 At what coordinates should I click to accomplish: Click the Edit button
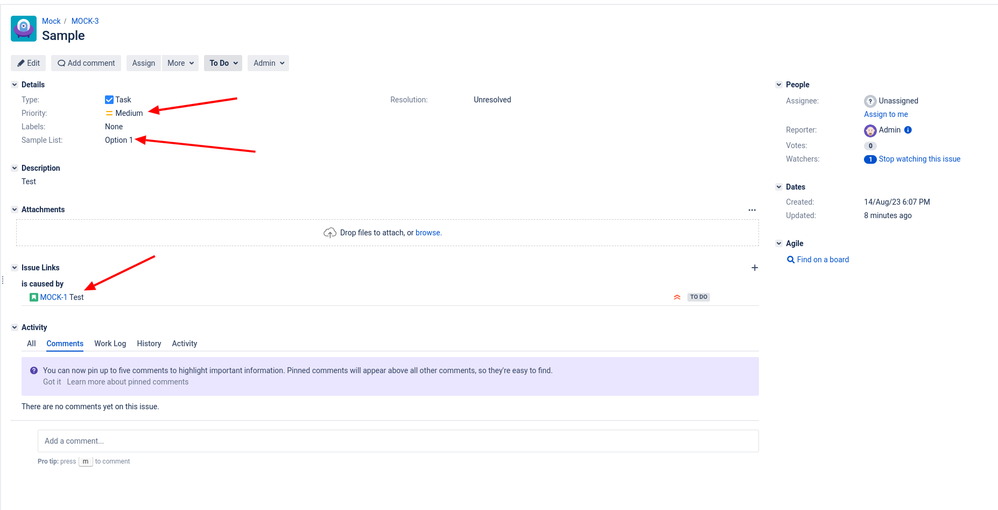coord(29,63)
